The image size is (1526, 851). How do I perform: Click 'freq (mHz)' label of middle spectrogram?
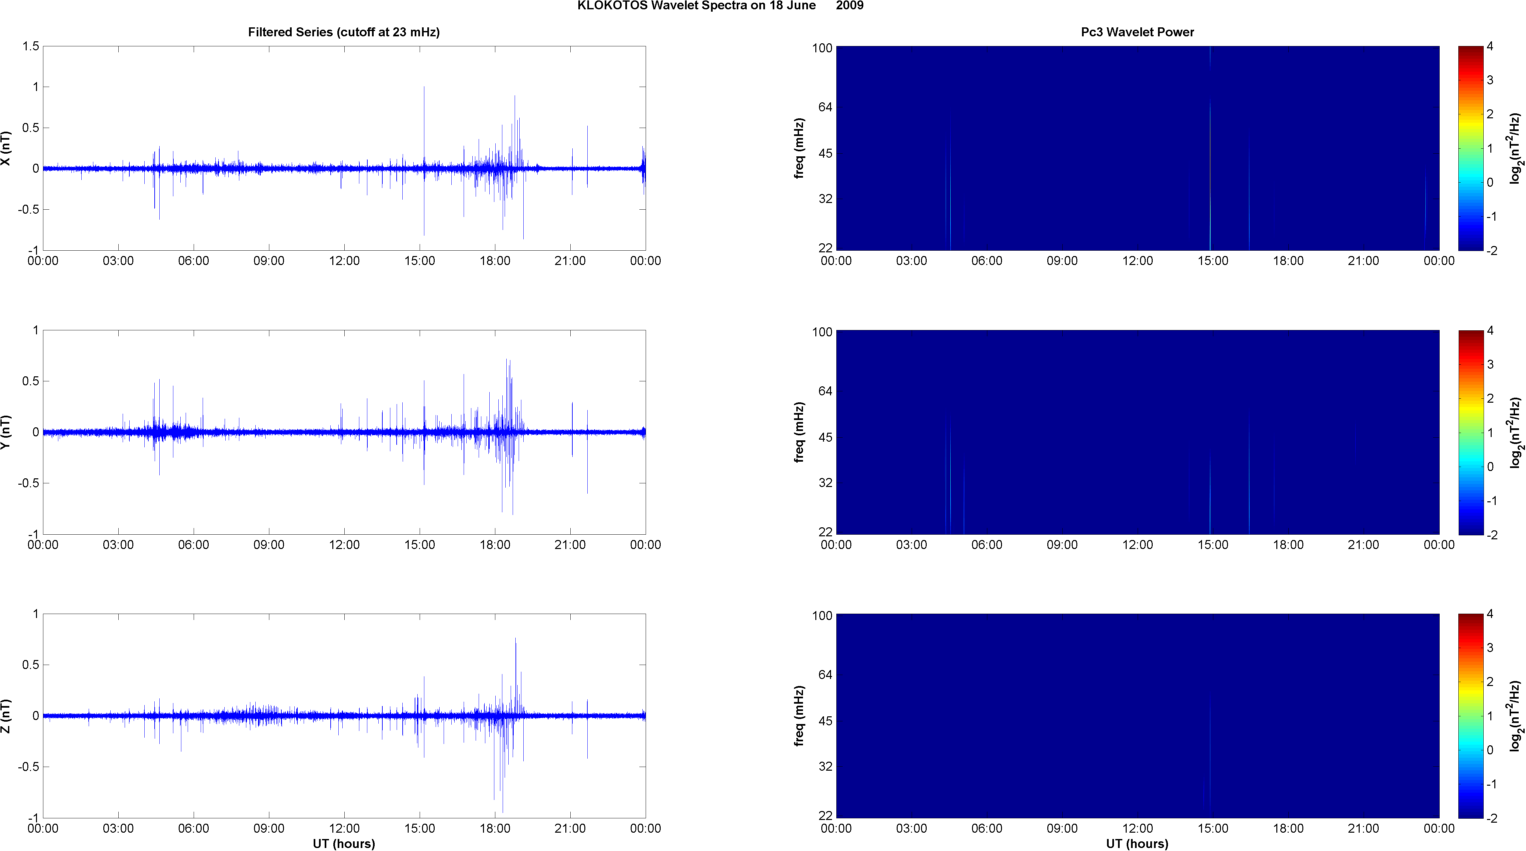pyautogui.click(x=799, y=432)
